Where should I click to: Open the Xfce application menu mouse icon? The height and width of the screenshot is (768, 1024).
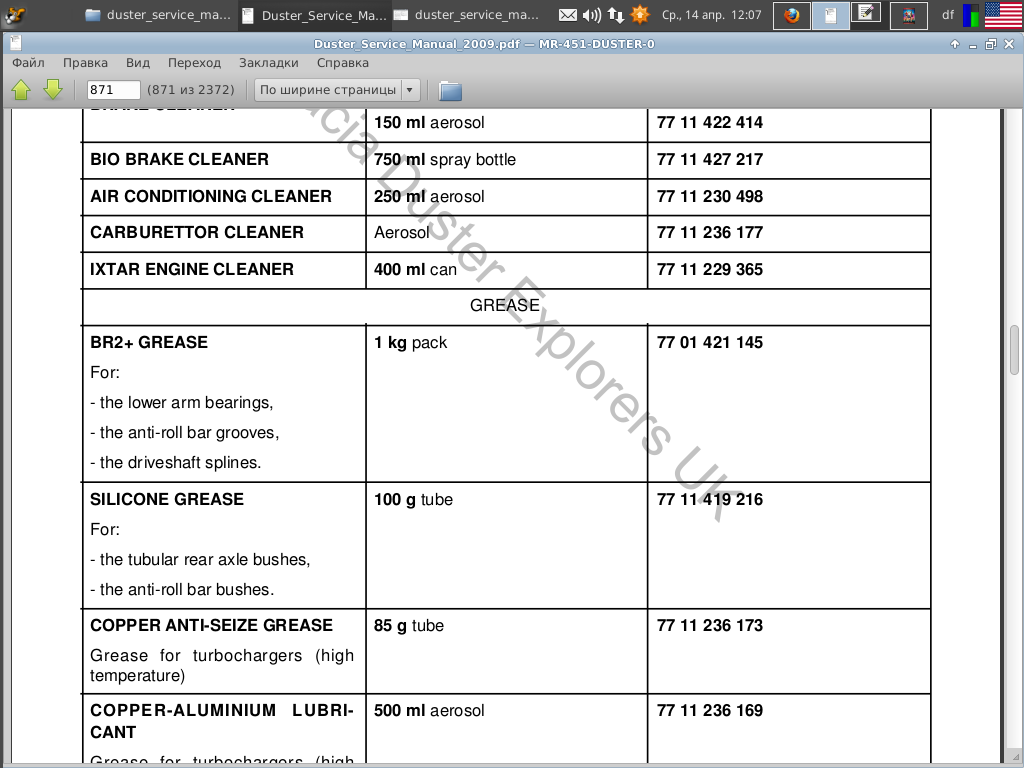[15, 14]
